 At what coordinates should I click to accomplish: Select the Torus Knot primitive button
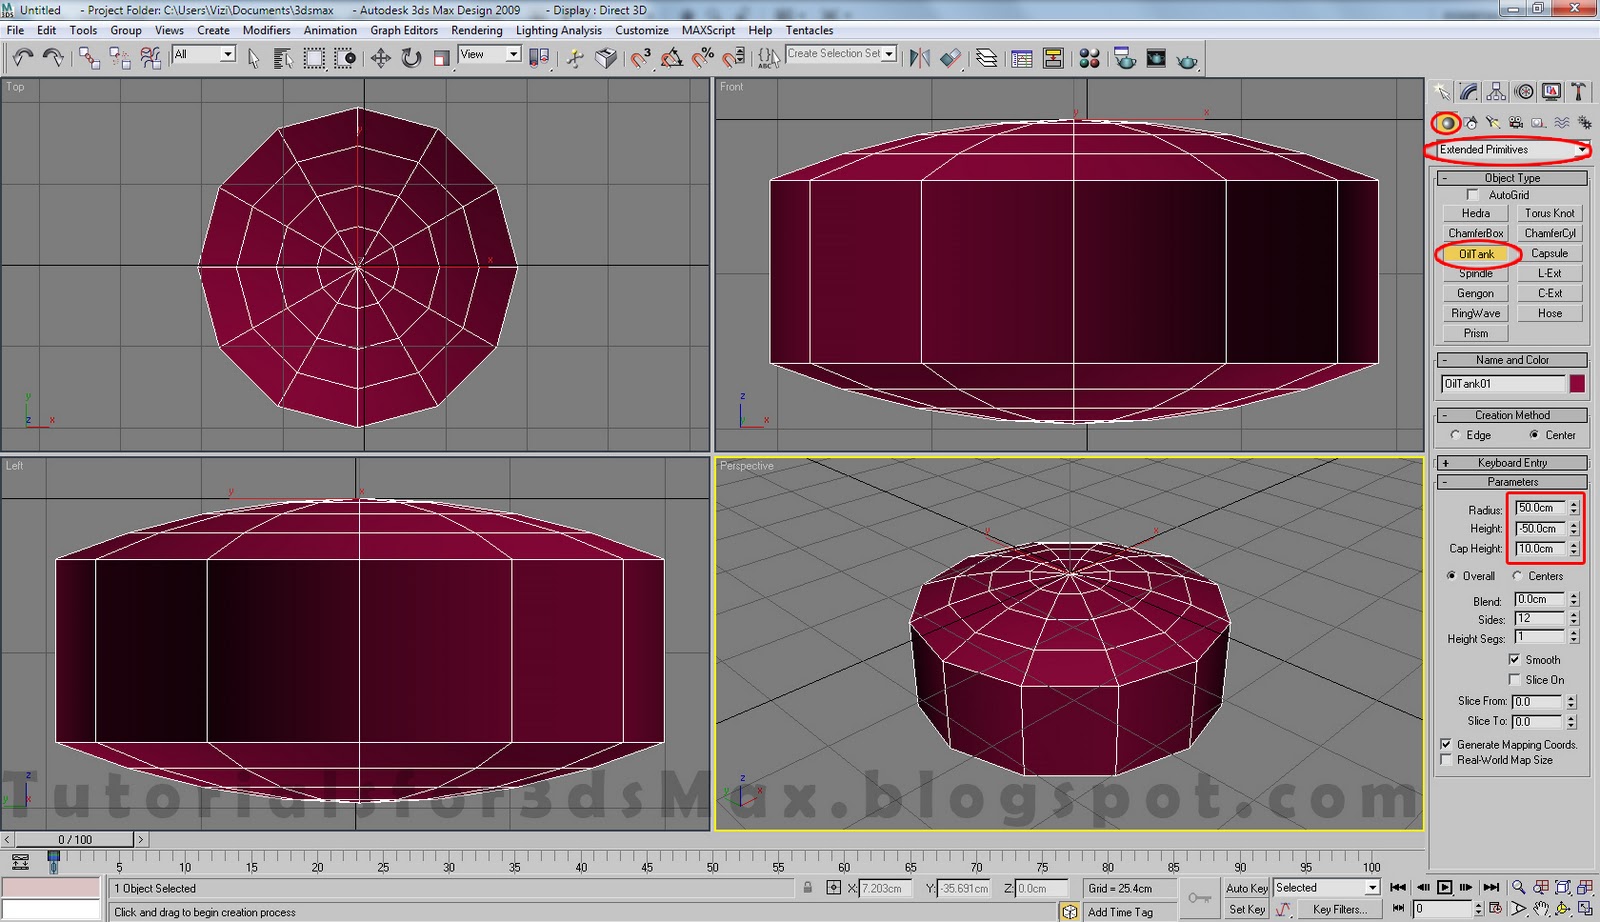[x=1549, y=212]
